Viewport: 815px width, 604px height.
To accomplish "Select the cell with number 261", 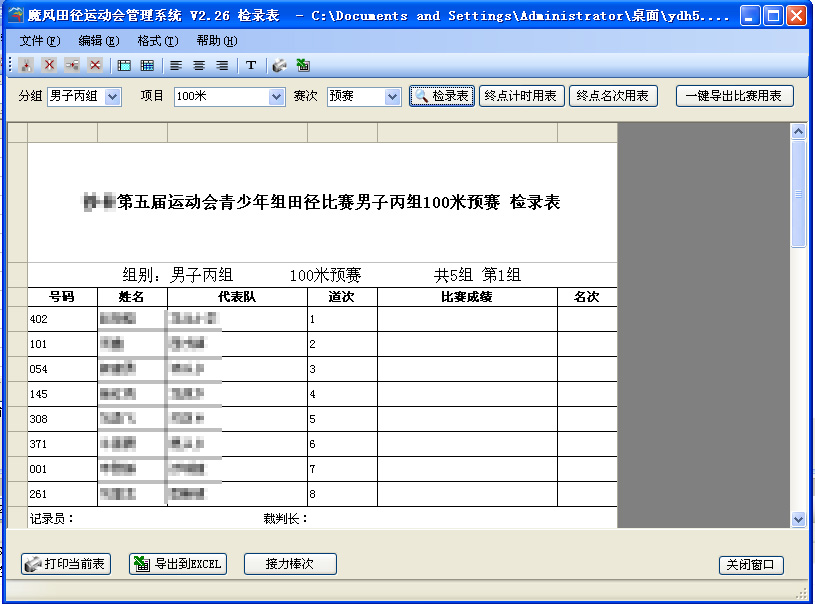I will (x=62, y=494).
